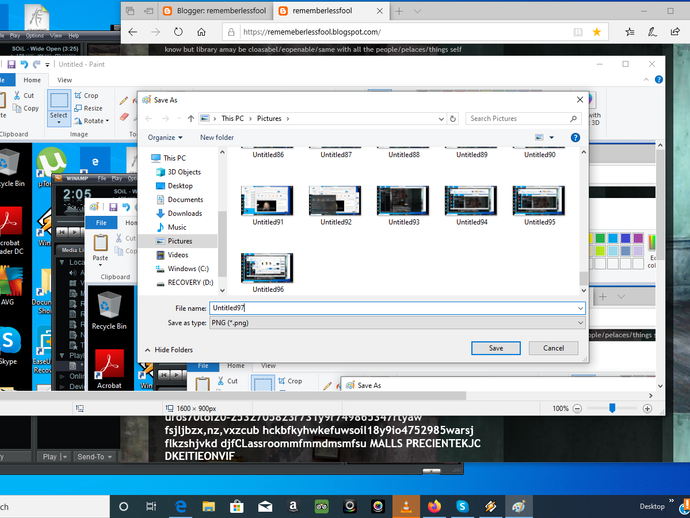The width and height of the screenshot is (690, 518).
Task: Open Windows (C:) drive in navigation pane
Action: point(188,268)
